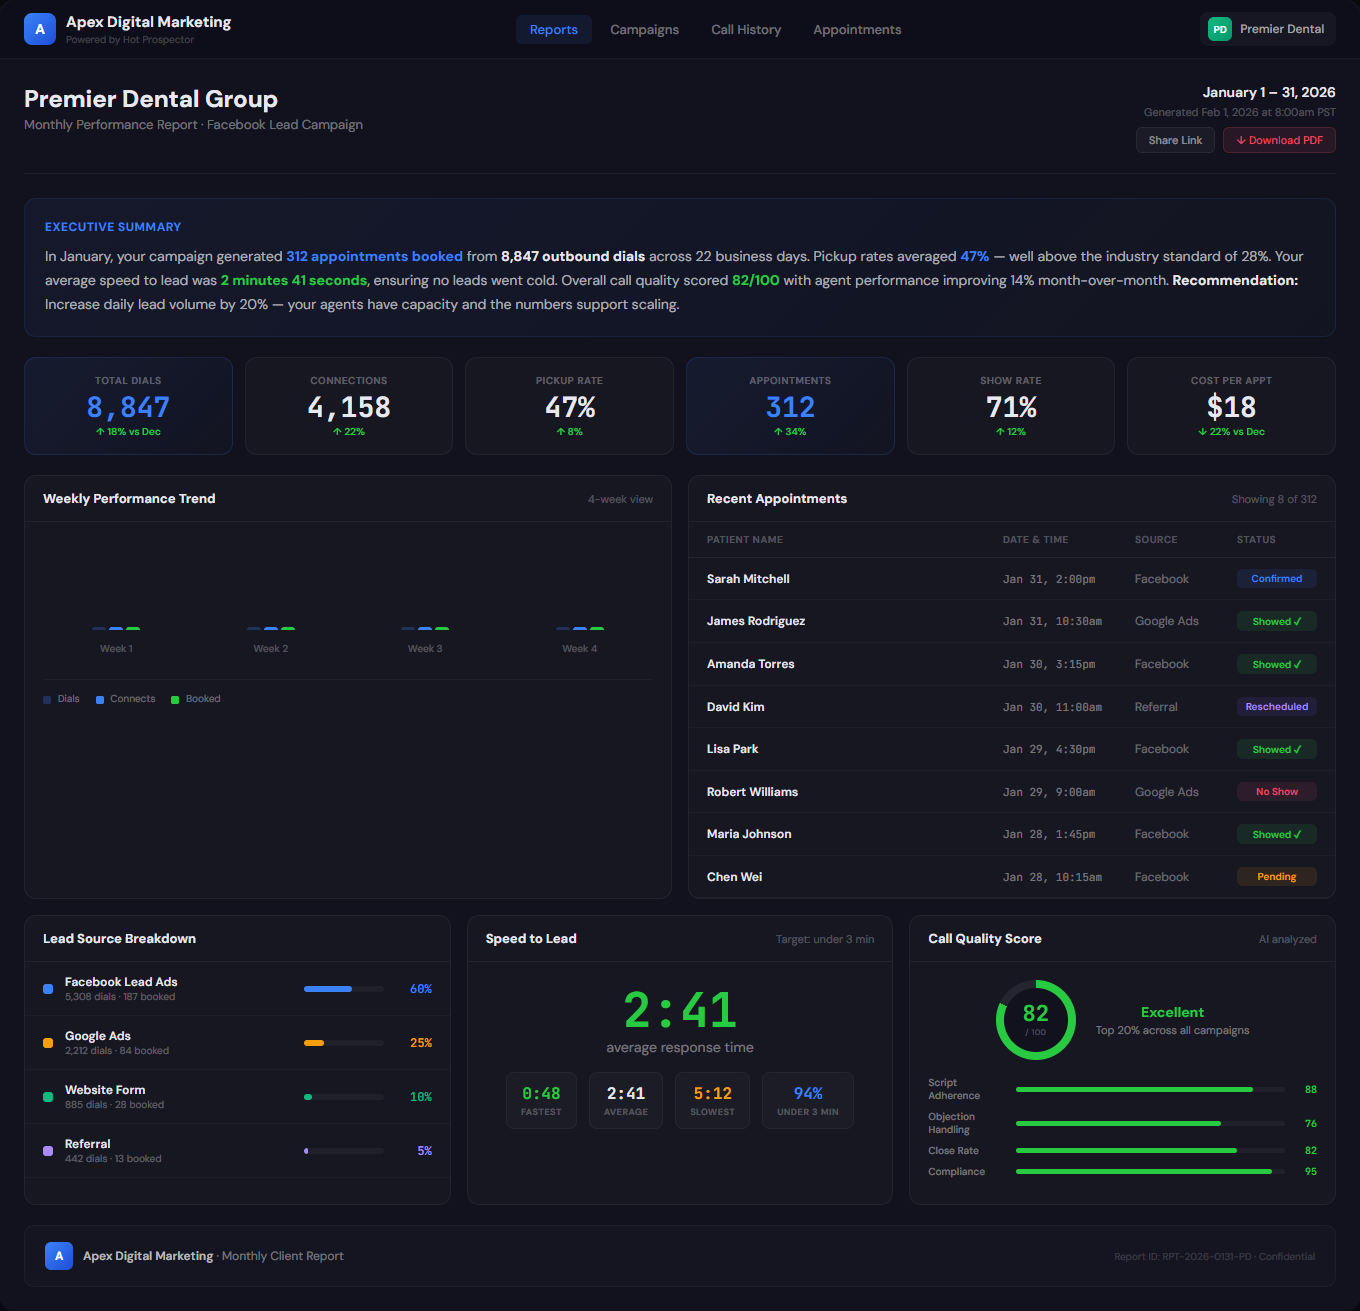The height and width of the screenshot is (1311, 1360).
Task: Expand Showing 8 of 312 appointments list
Action: (x=1274, y=499)
